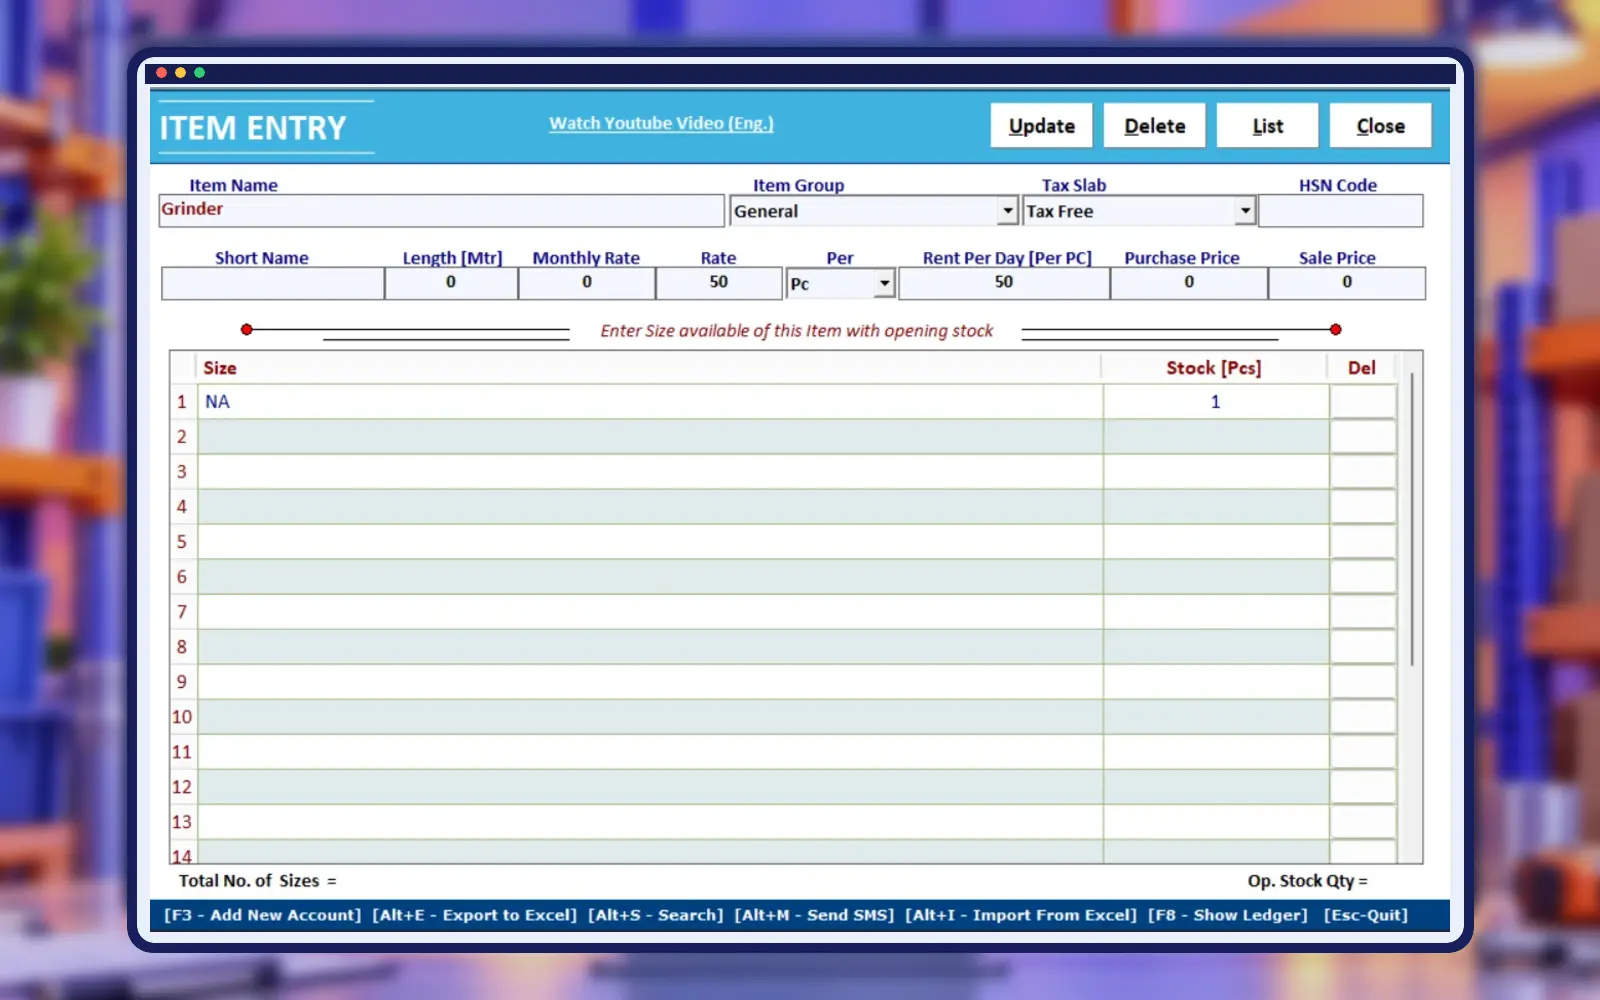Click the Size column header

coord(650,368)
